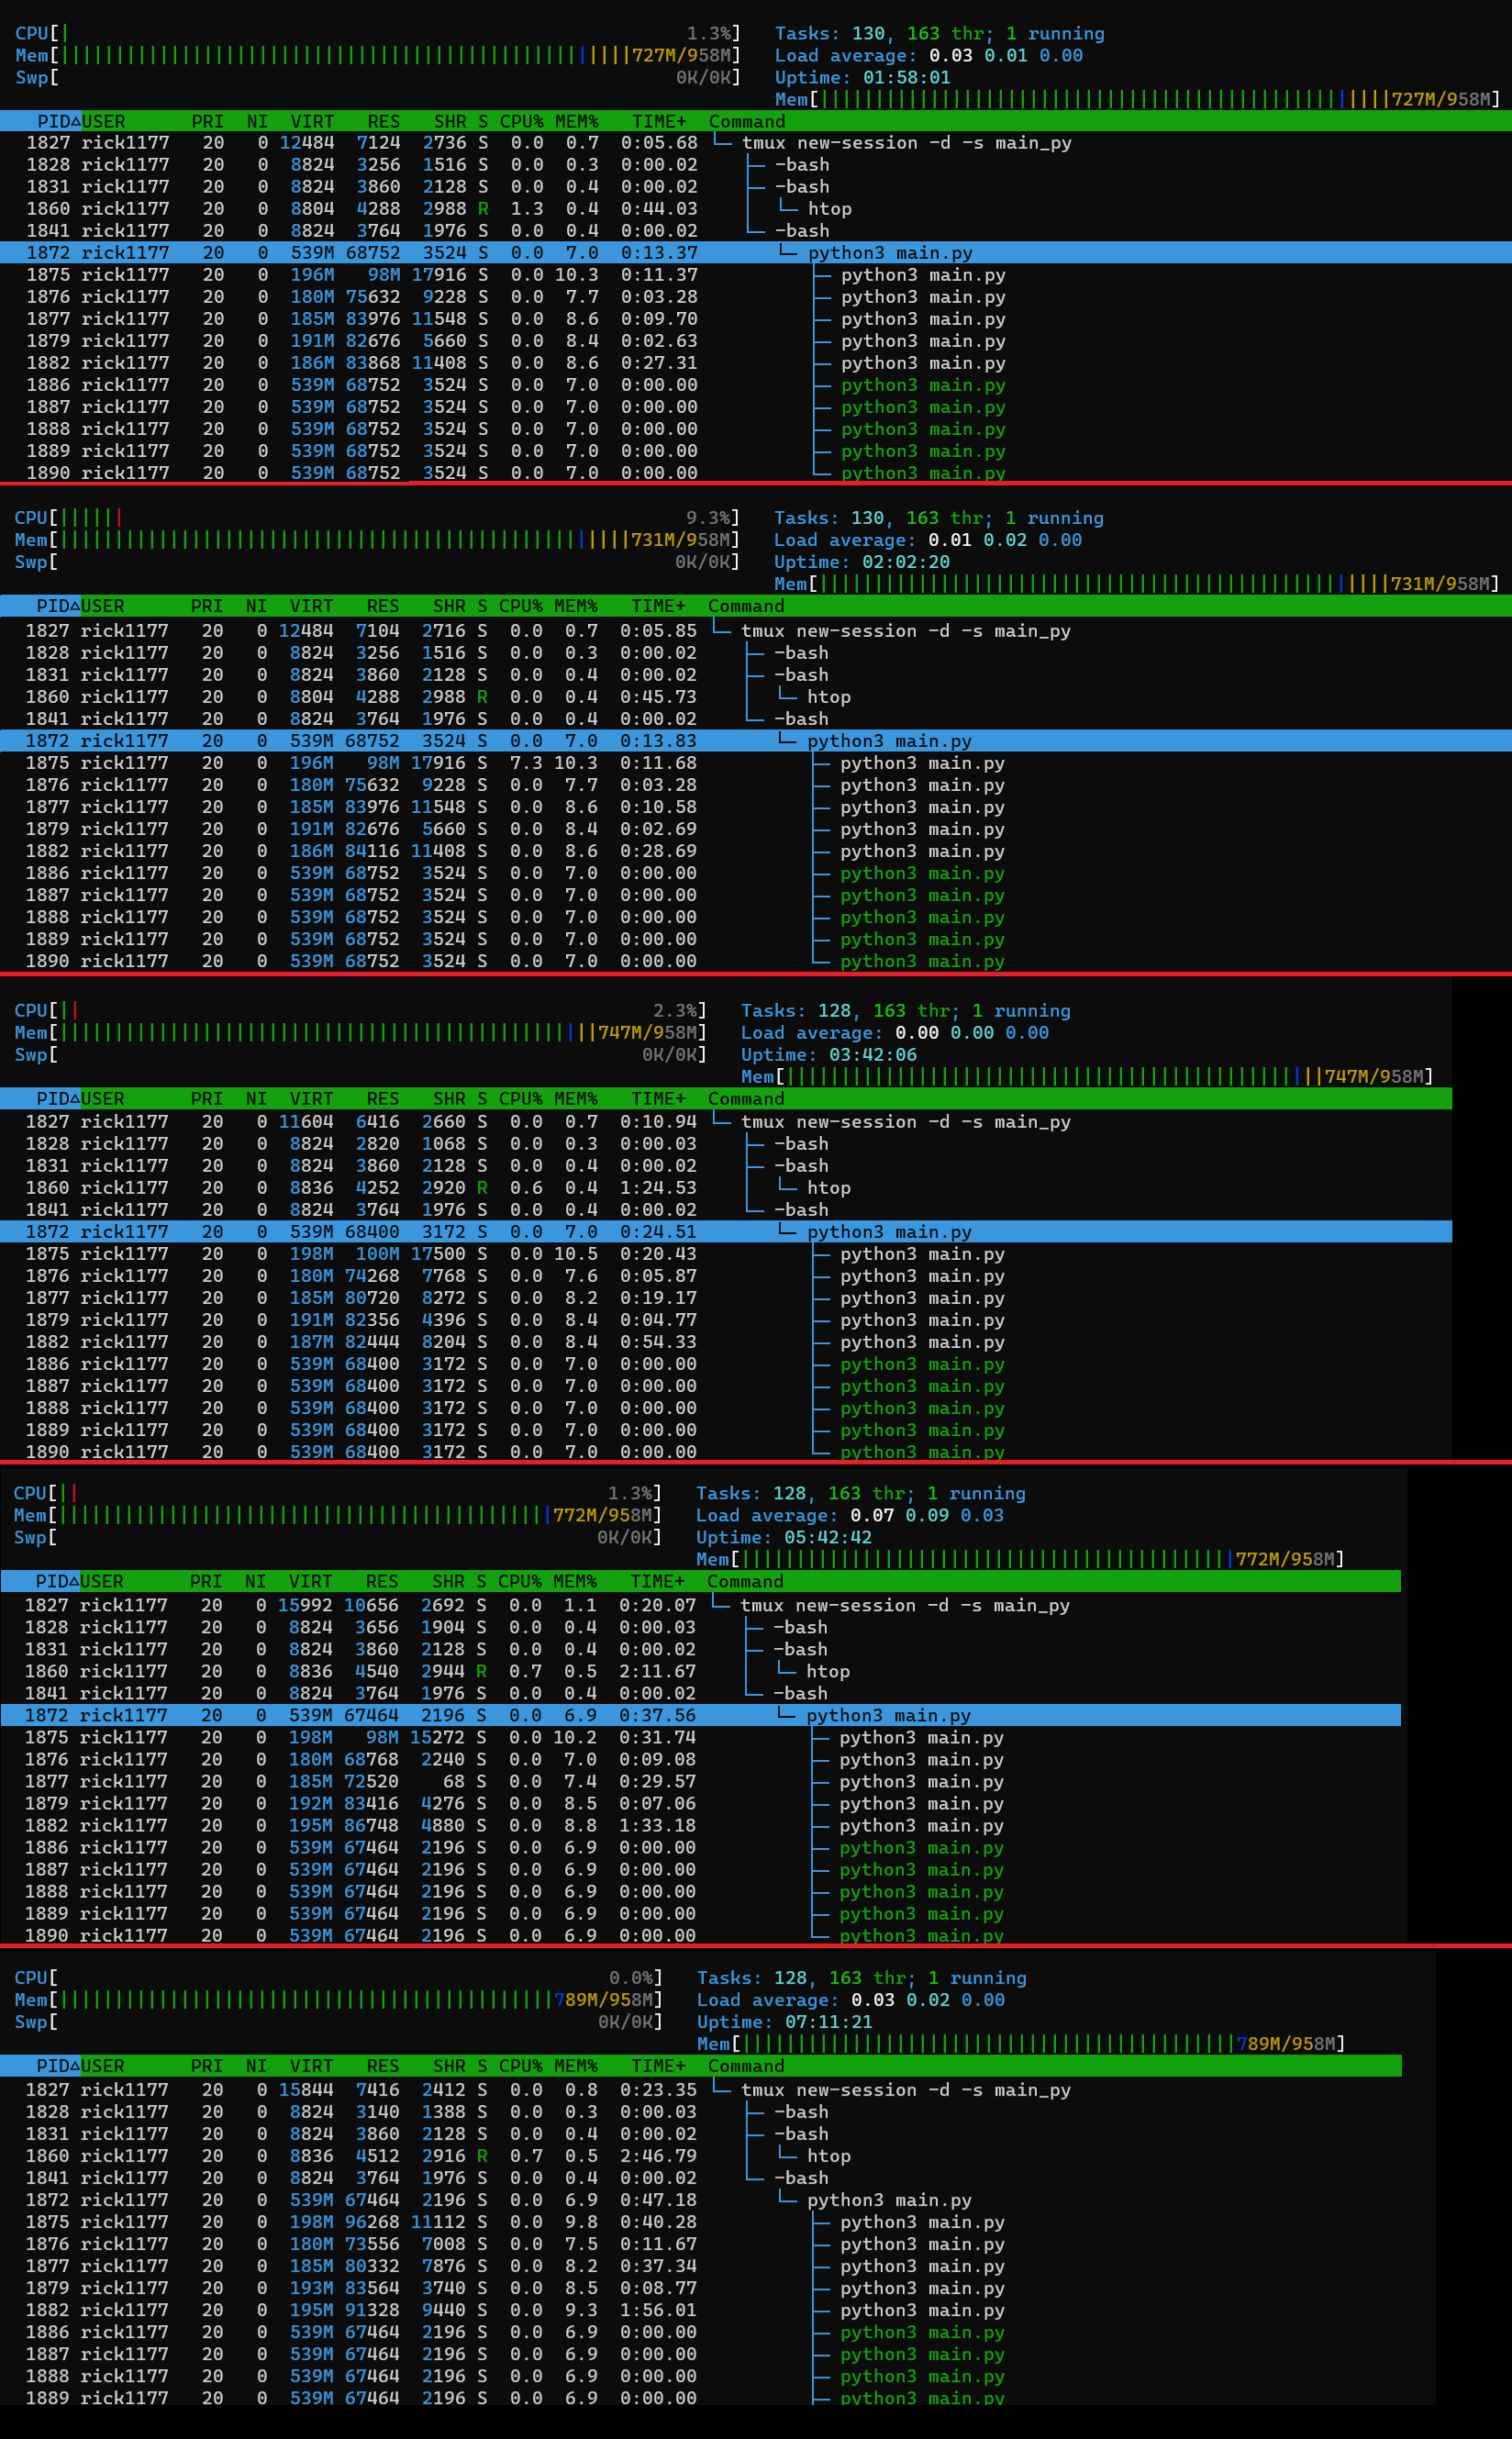Click the Uptime value 02:02:20

[x=906, y=562]
